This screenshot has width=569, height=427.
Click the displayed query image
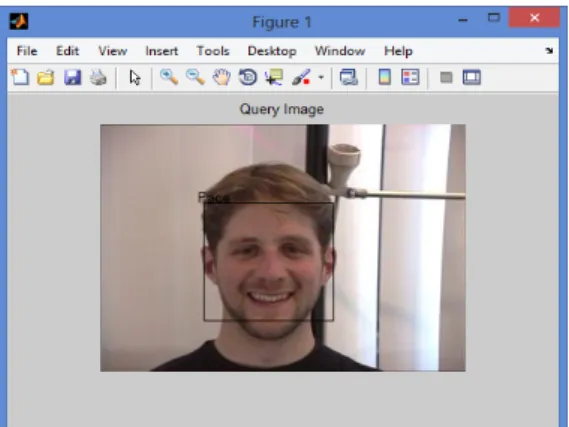click(283, 248)
